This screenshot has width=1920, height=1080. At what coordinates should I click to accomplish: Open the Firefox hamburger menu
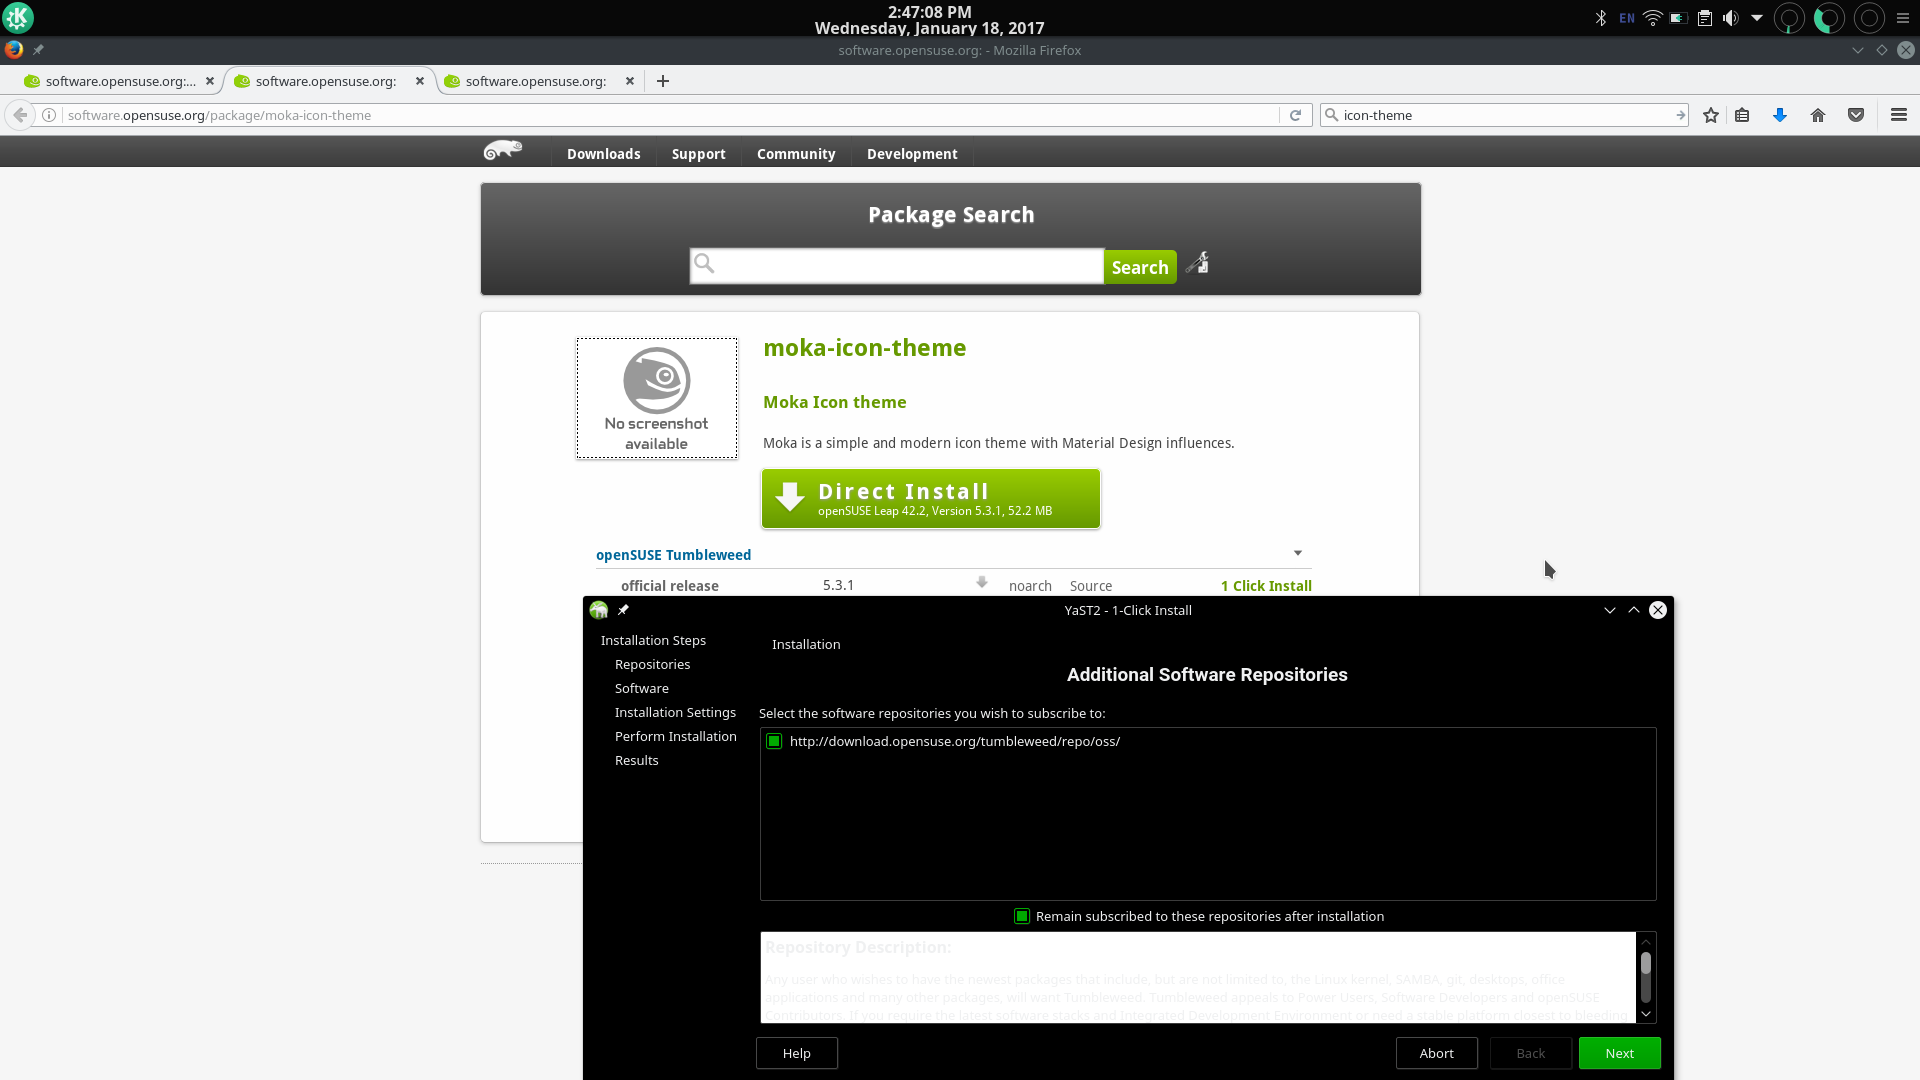pyautogui.click(x=1899, y=115)
